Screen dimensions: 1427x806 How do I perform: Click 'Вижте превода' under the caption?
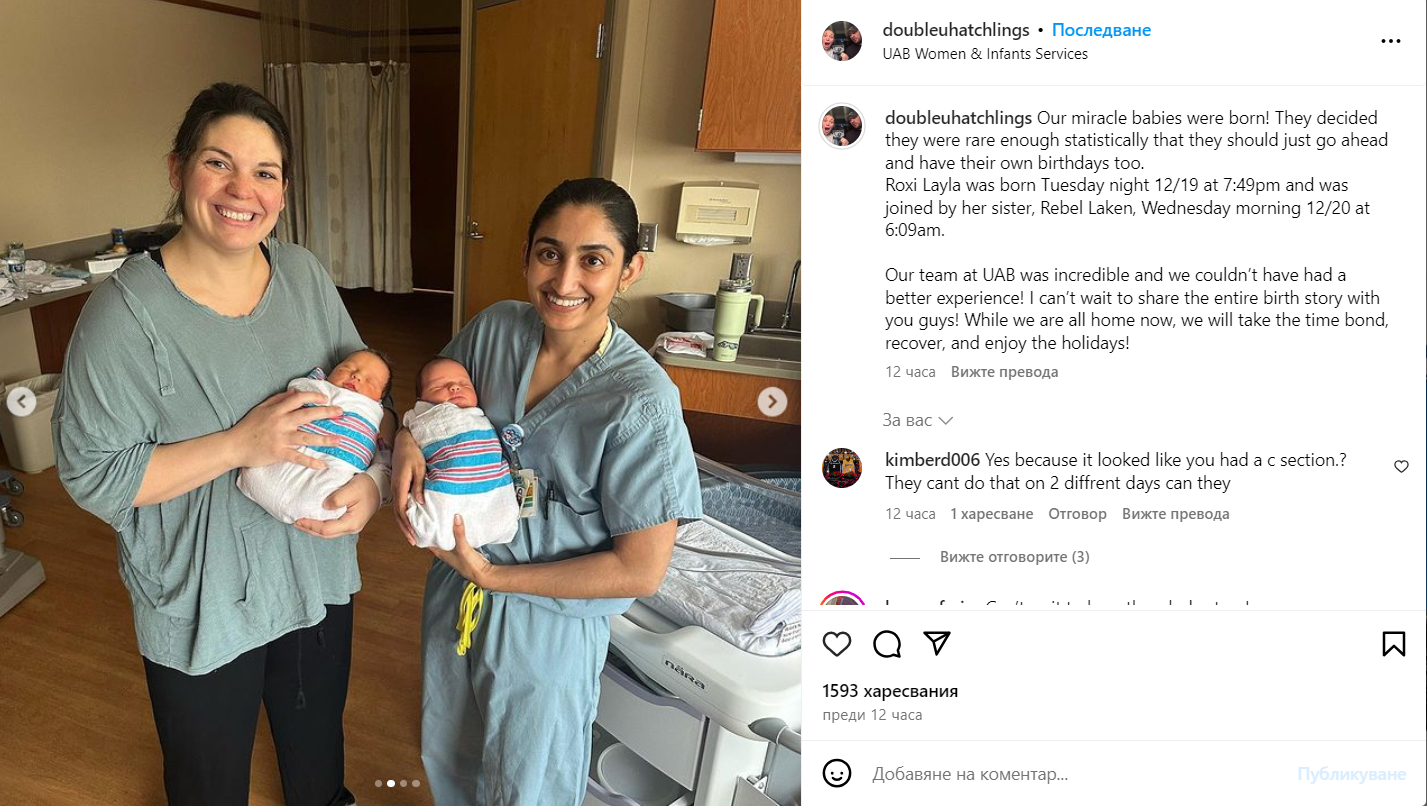[x=1004, y=372]
